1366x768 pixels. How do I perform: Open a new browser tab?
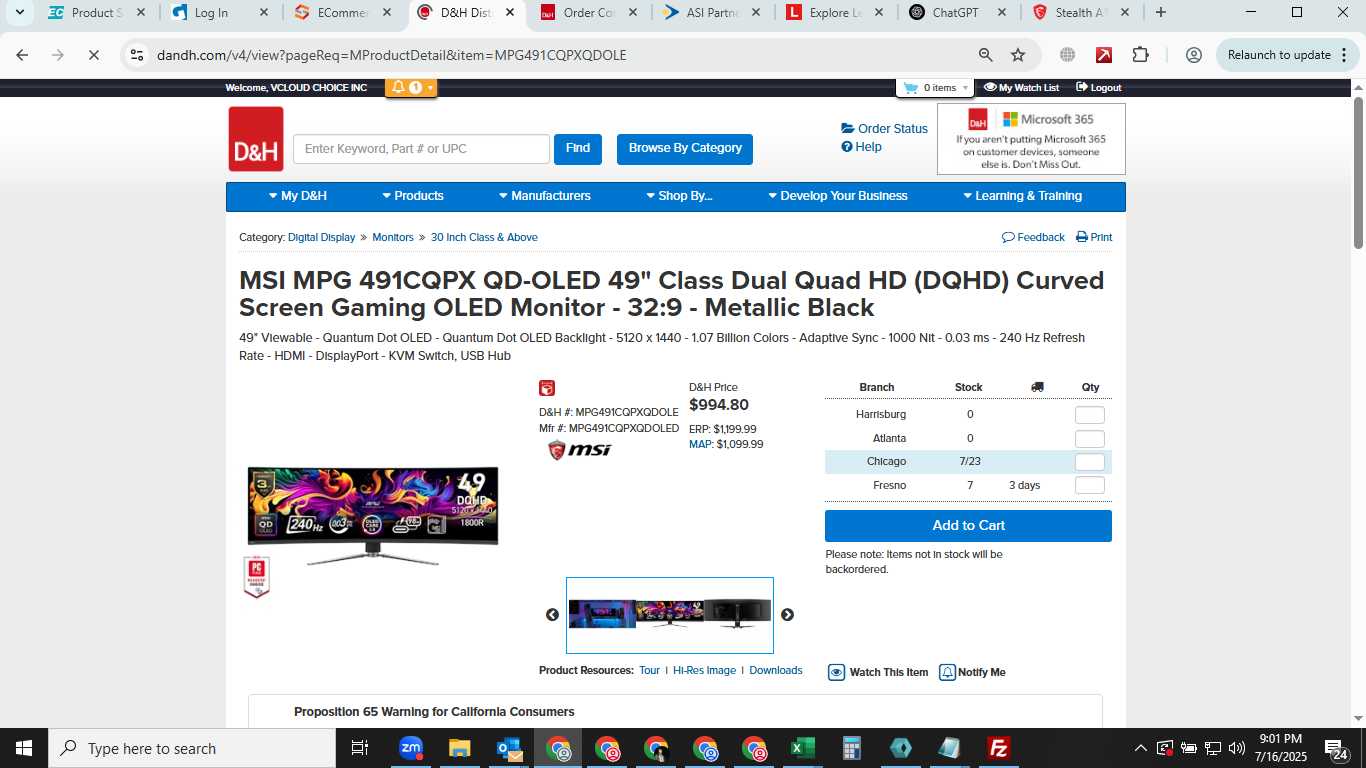click(1160, 13)
